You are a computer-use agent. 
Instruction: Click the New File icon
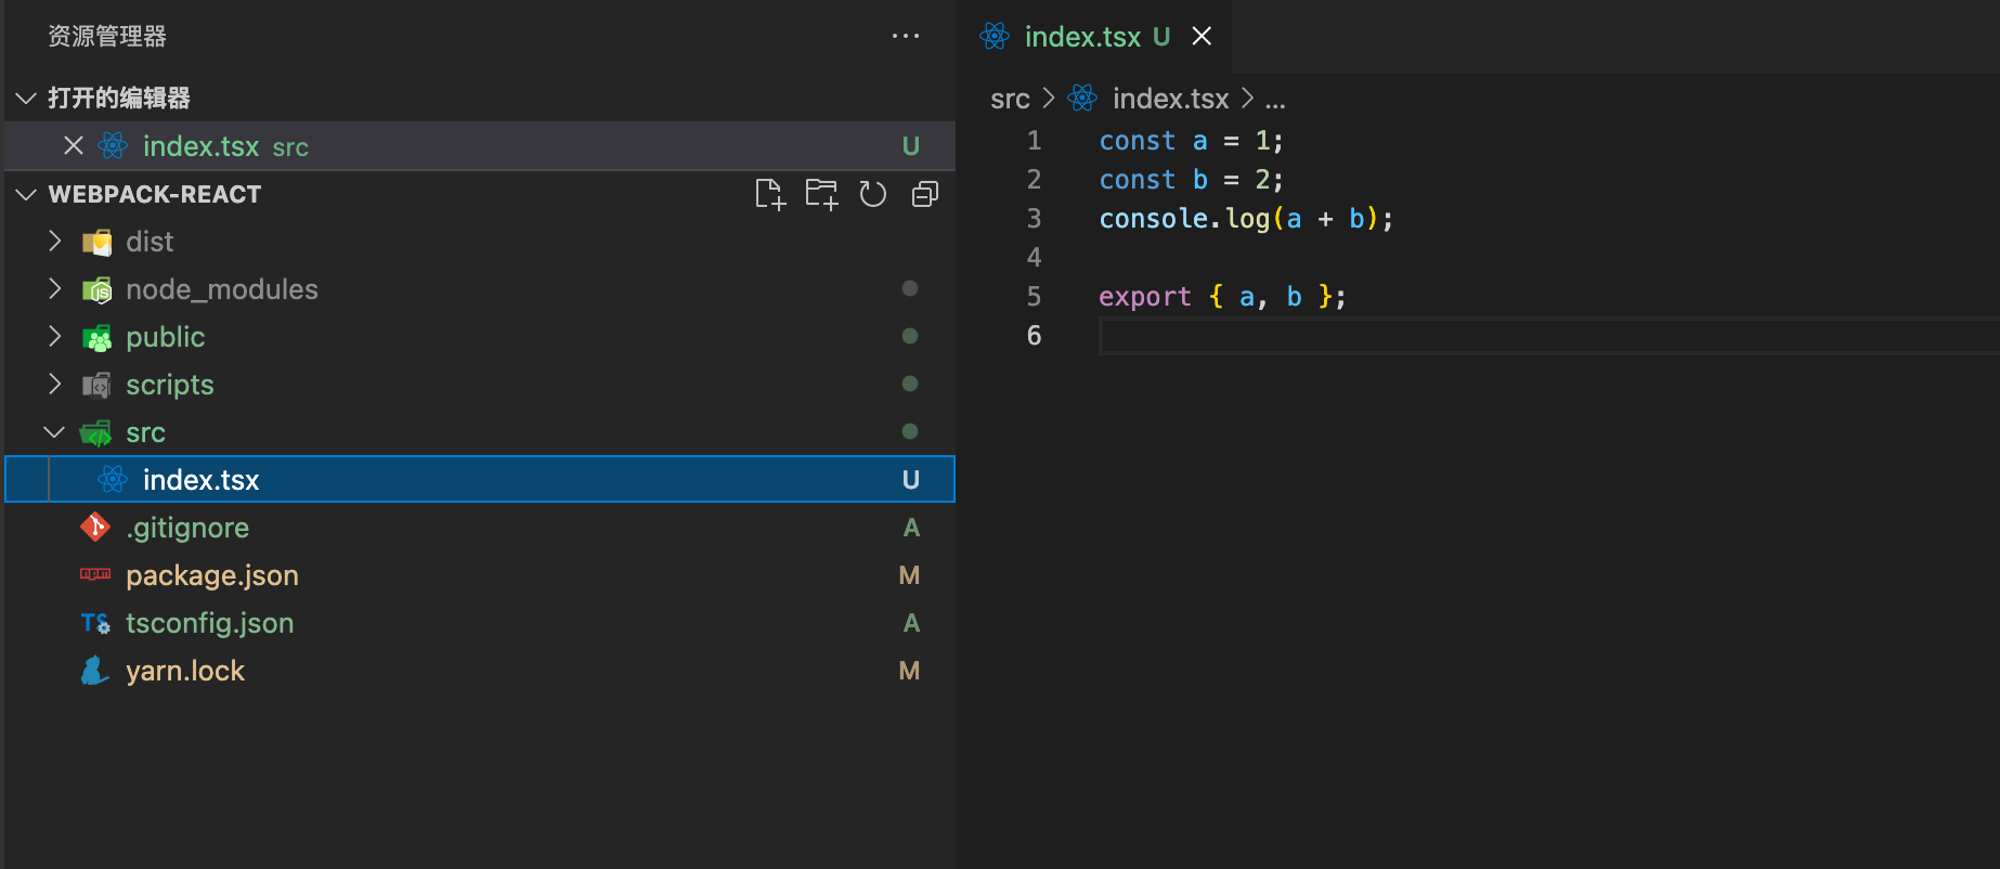770,194
